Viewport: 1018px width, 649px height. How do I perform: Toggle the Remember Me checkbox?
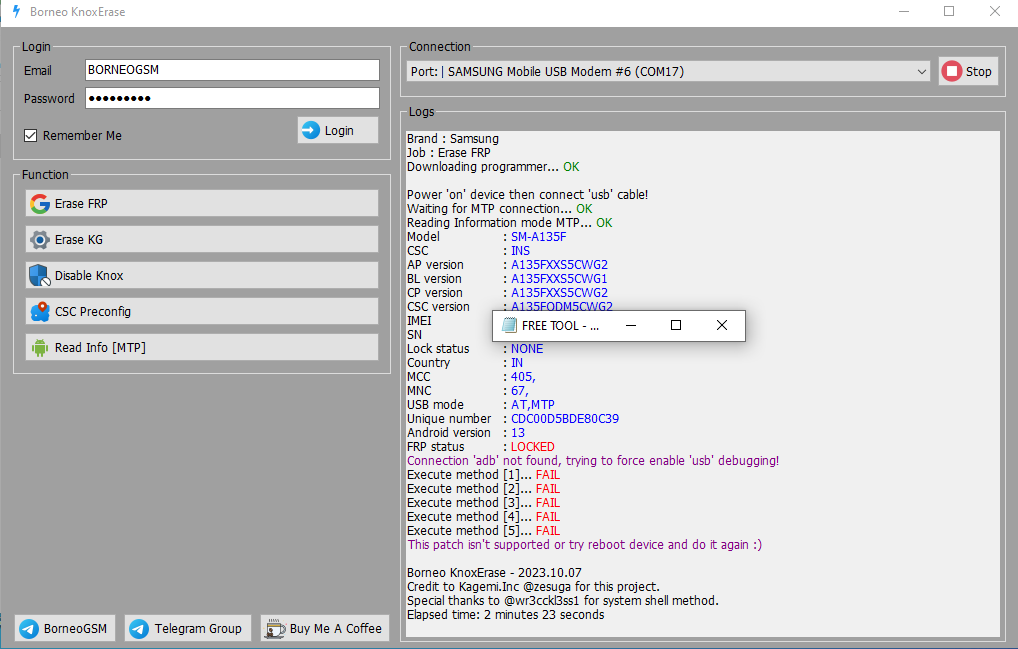(31, 136)
